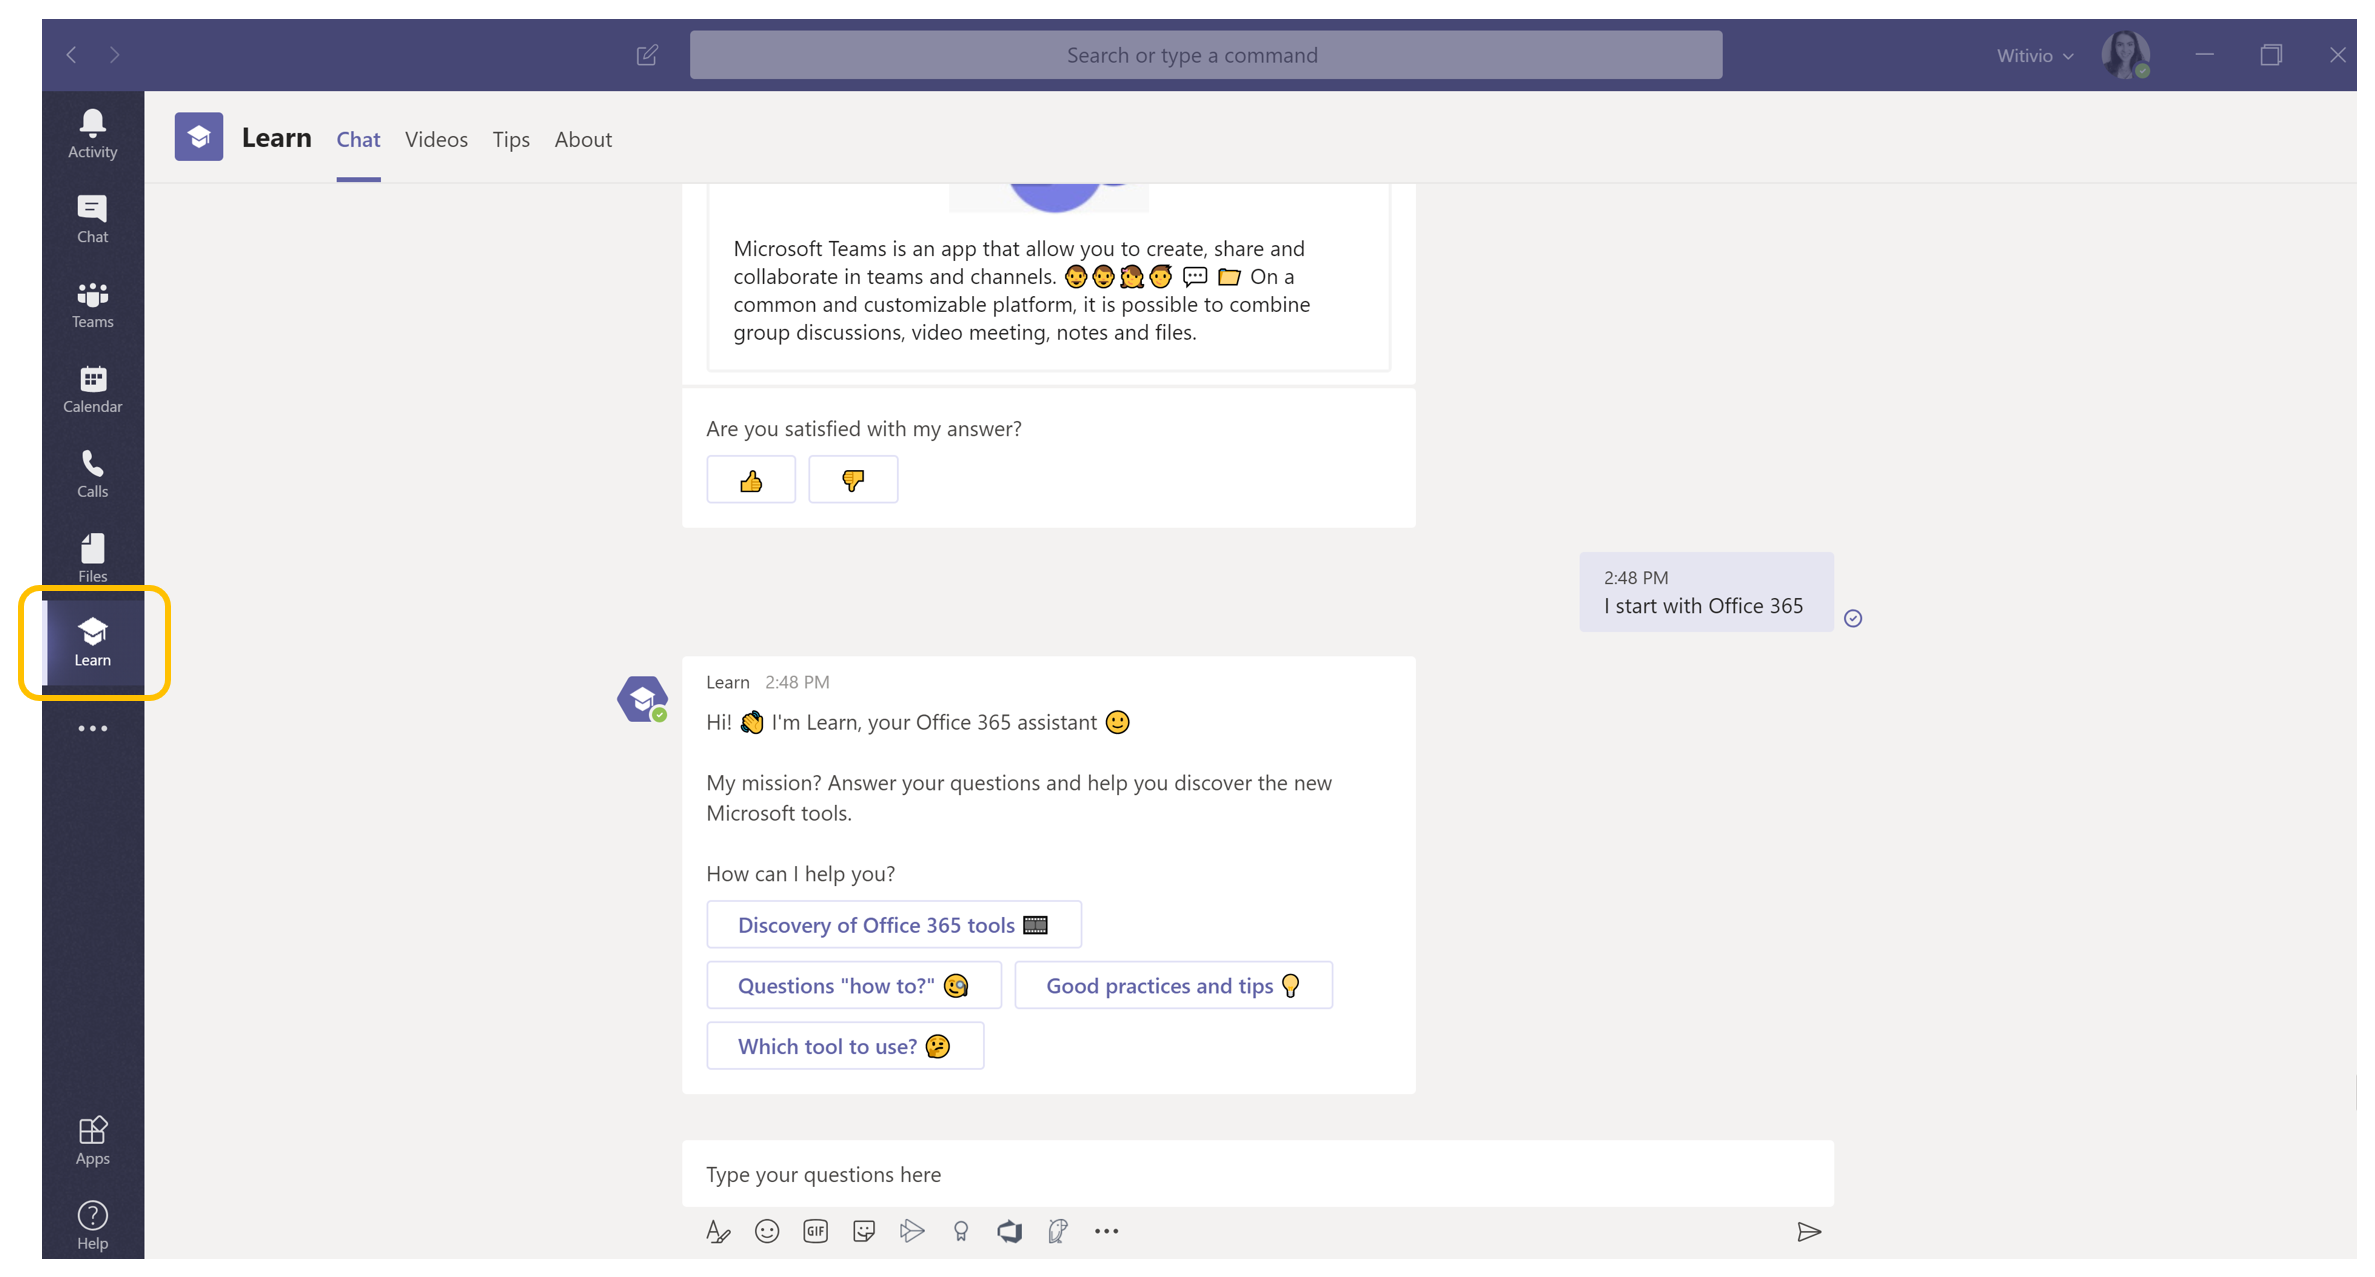Send the message with the send arrow
Image resolution: width=2375 pixels, height=1277 pixels.
point(1809,1232)
